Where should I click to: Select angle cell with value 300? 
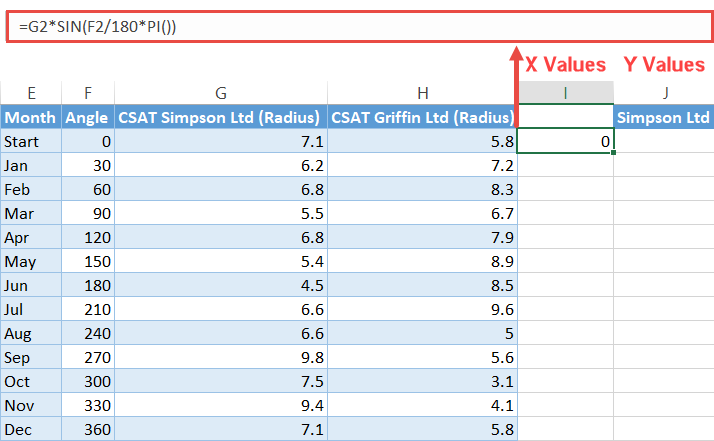[x=88, y=381]
